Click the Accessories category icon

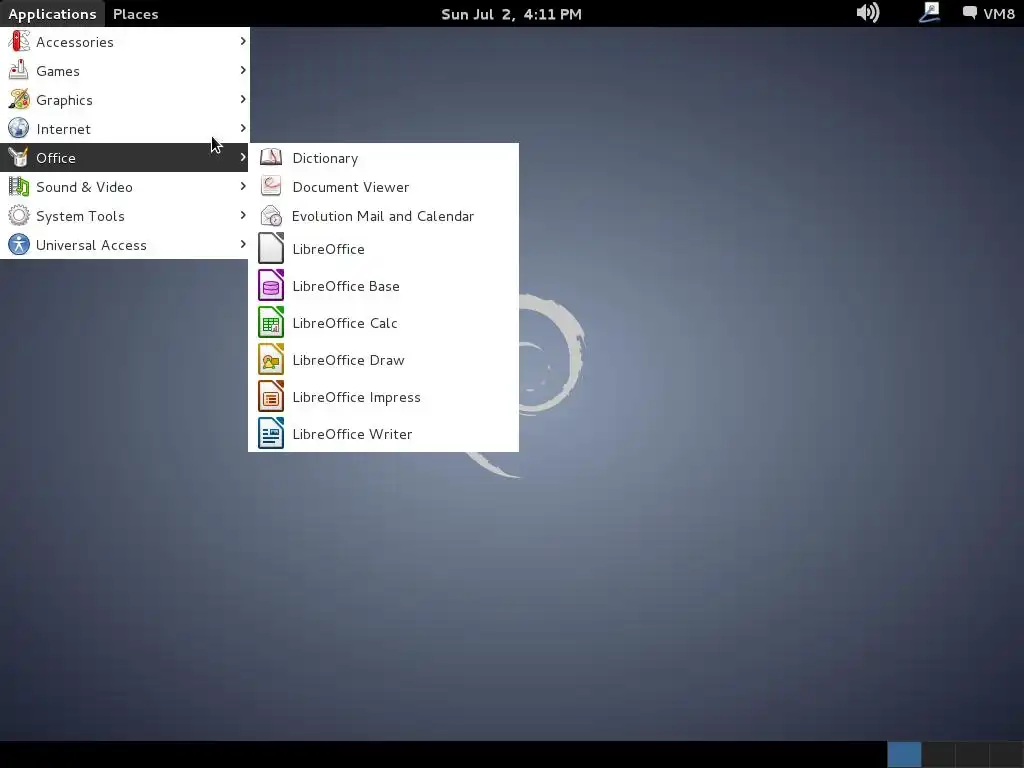point(19,42)
